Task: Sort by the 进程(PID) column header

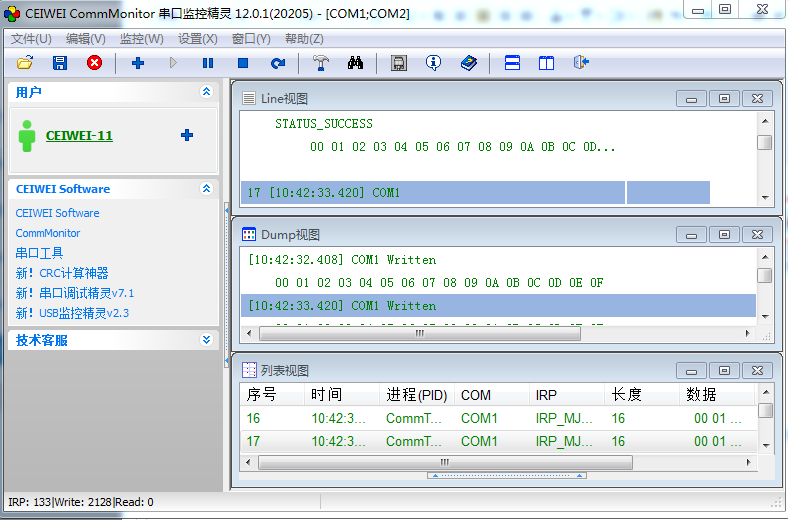Action: pyautogui.click(x=417, y=395)
